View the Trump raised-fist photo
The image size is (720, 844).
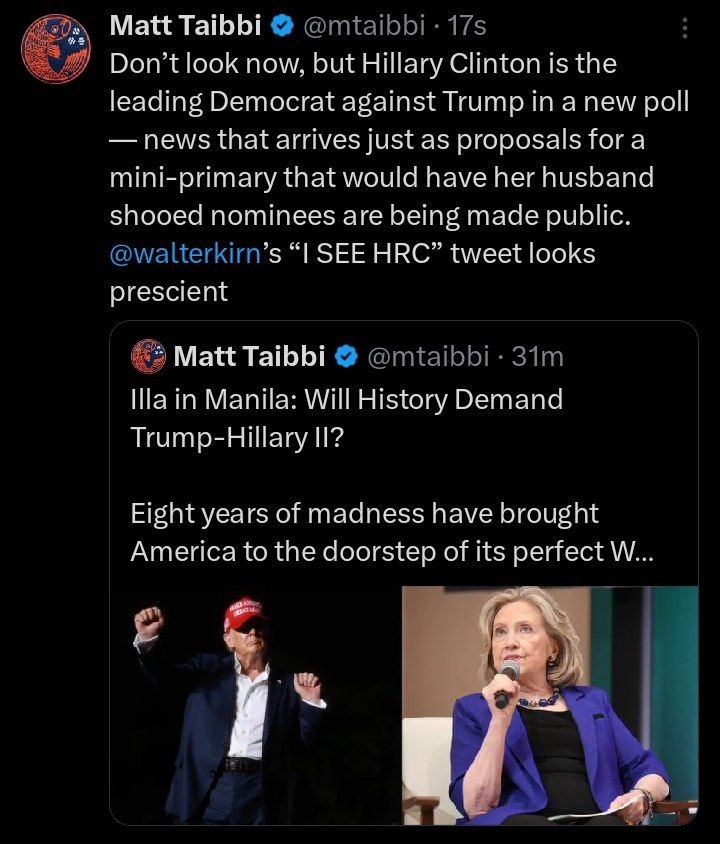pyautogui.click(x=255, y=705)
